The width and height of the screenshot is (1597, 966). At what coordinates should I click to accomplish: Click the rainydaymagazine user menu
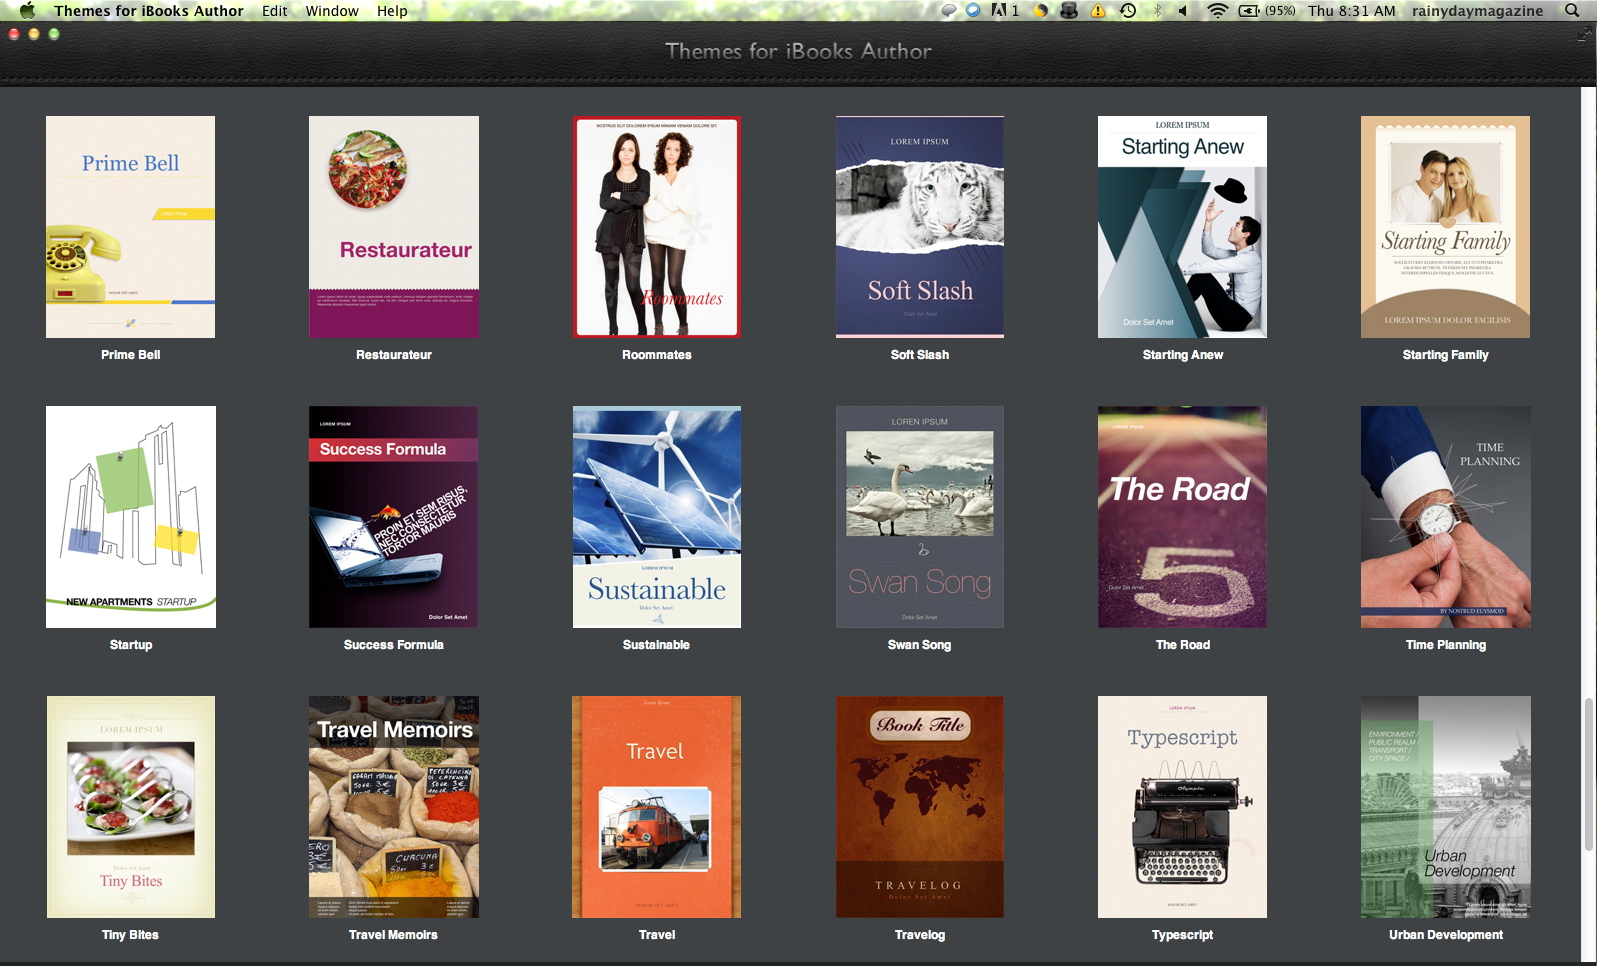[x=1477, y=11]
